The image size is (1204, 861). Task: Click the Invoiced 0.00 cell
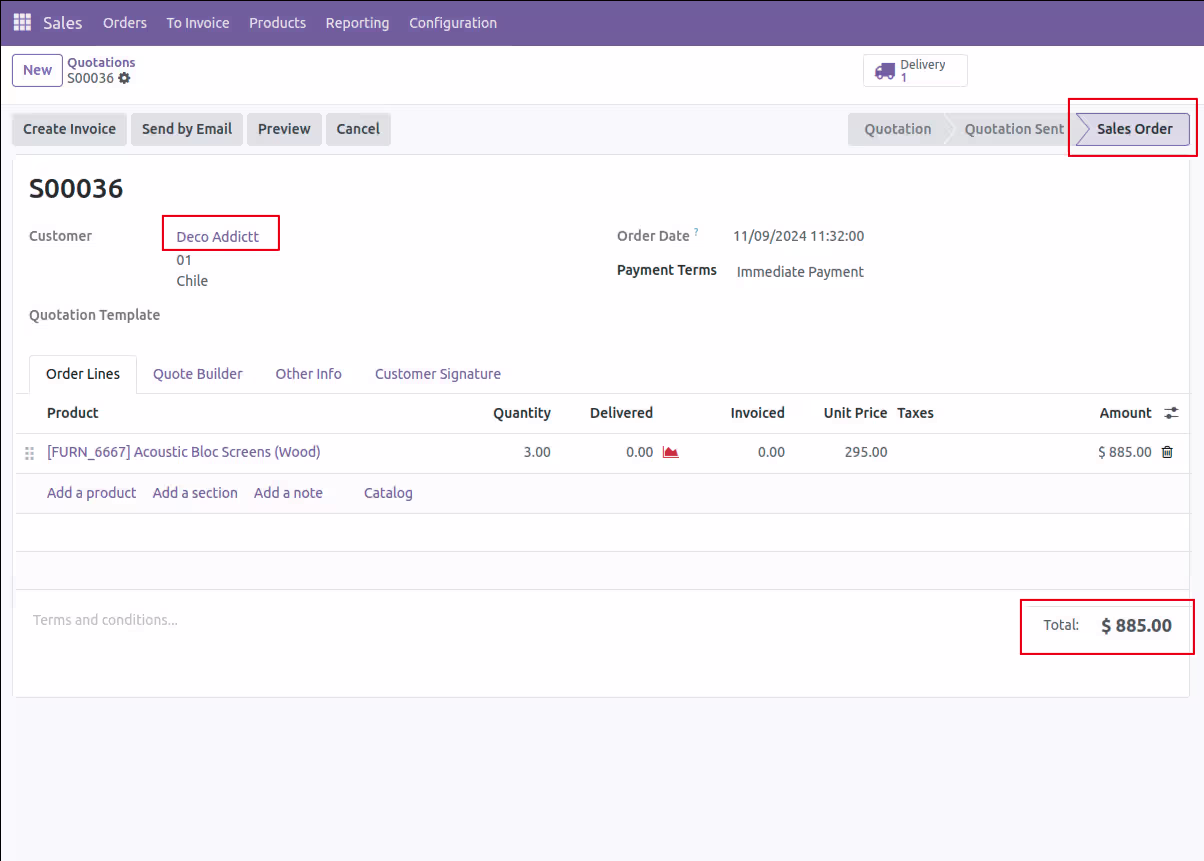pos(771,452)
